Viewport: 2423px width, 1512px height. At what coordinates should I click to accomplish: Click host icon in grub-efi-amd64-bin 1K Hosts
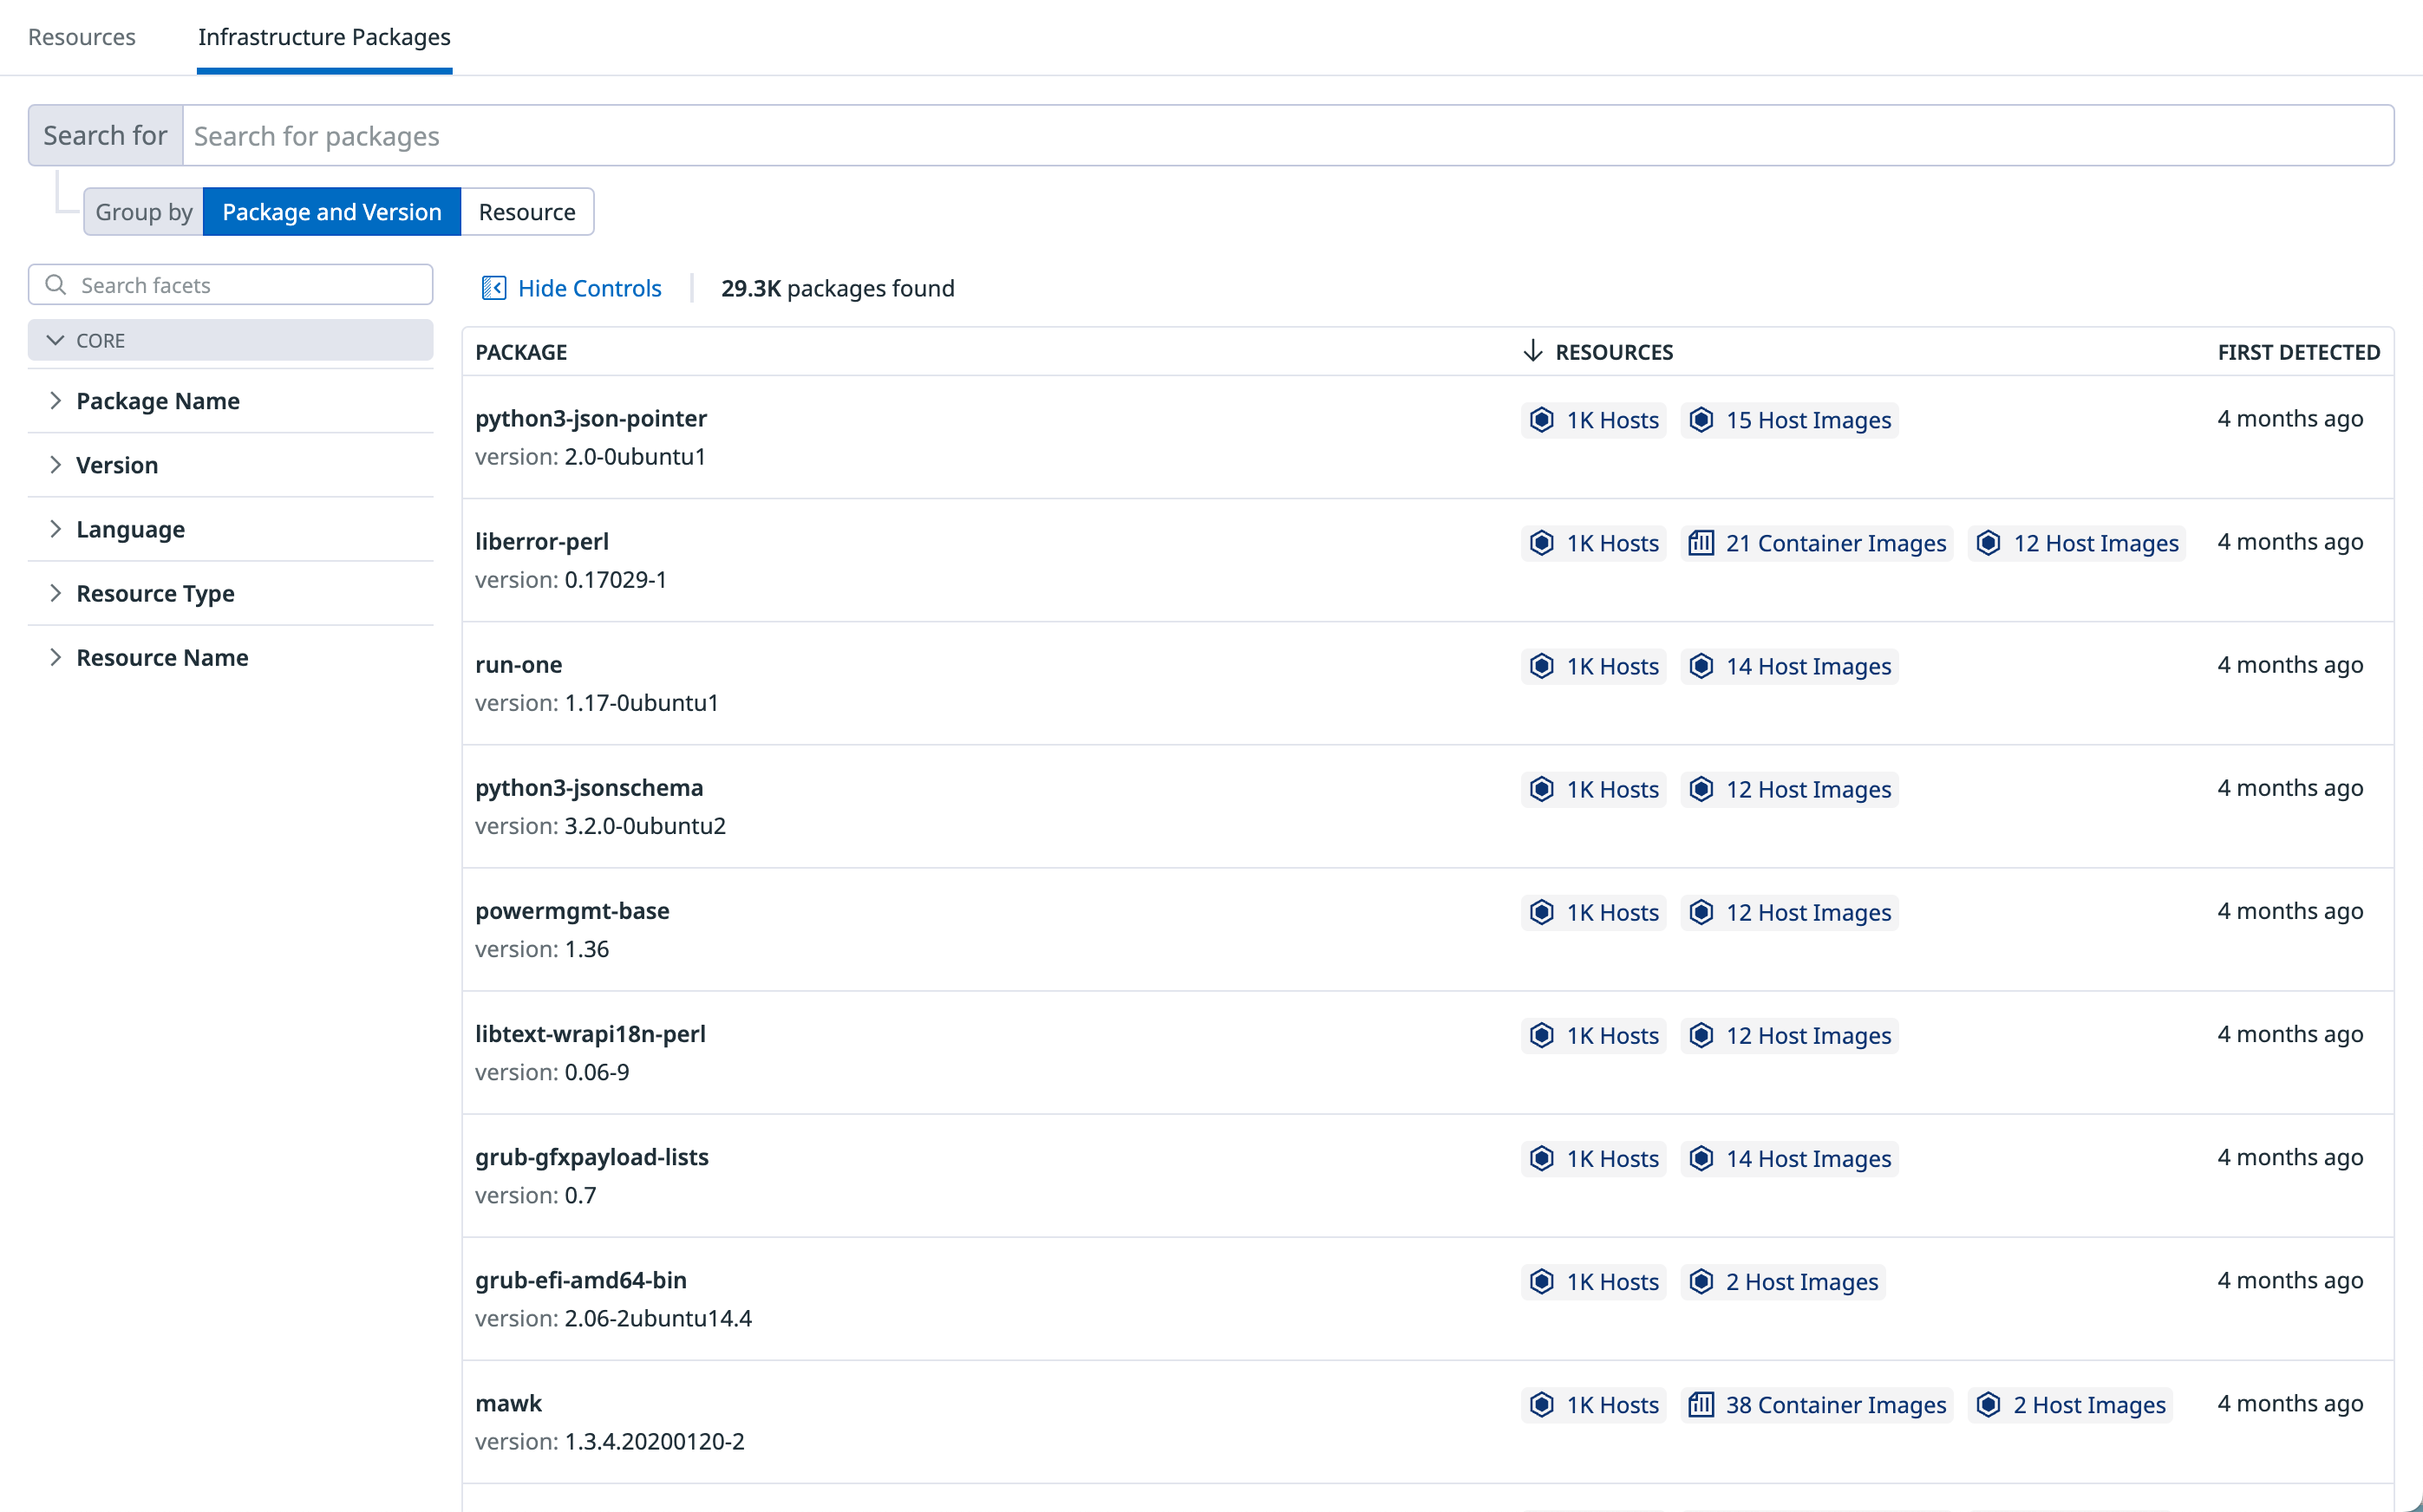[1542, 1281]
